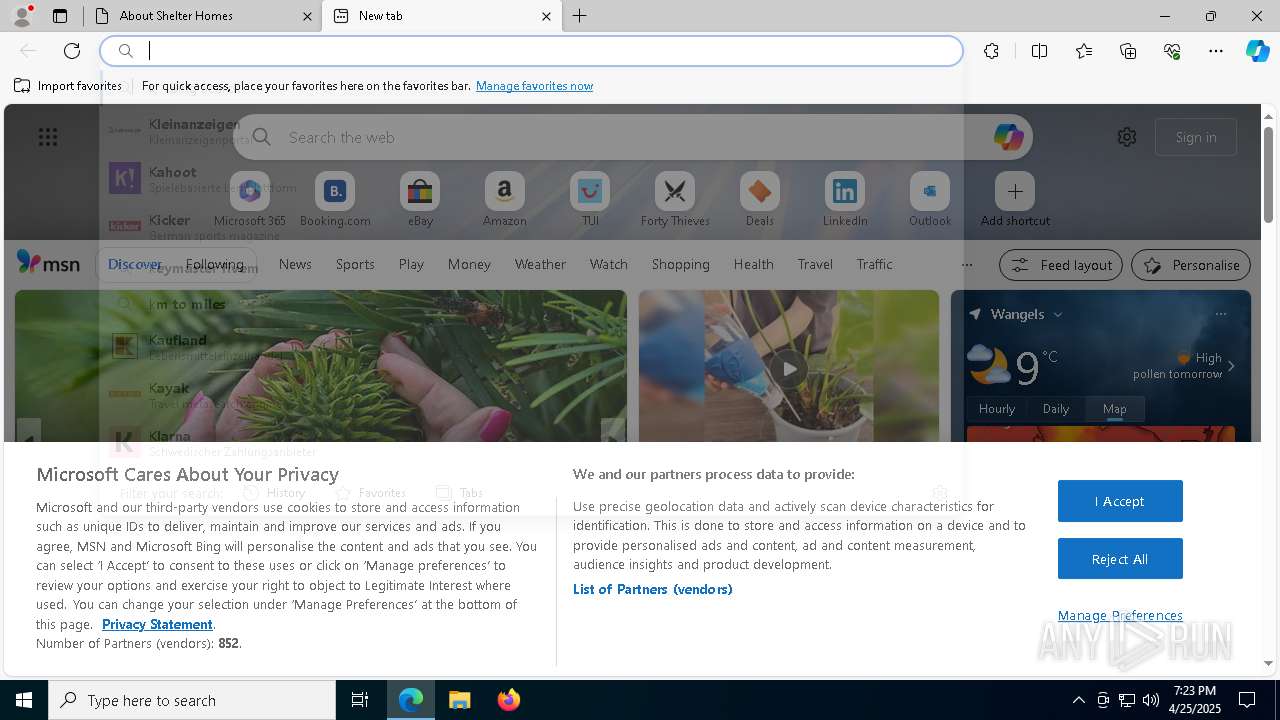Viewport: 1280px width, 720px height.
Task: Expand more MSN categories with ellipsis
Action: point(966,265)
